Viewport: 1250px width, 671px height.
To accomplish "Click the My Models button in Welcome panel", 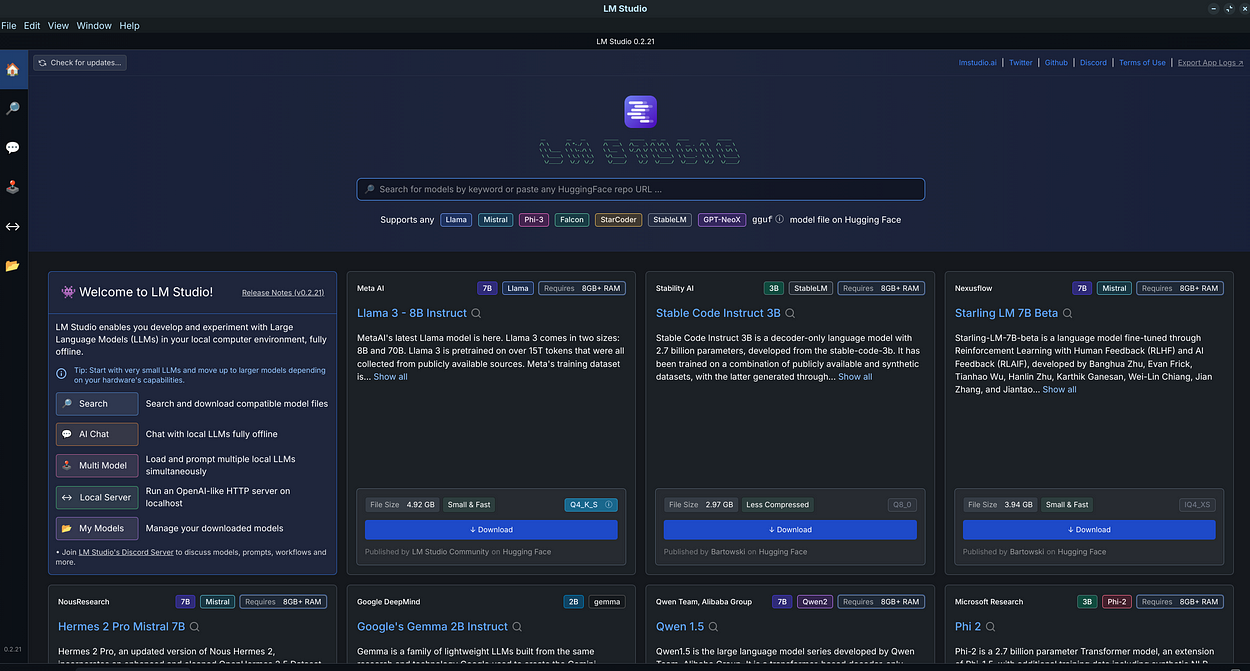I will [97, 528].
